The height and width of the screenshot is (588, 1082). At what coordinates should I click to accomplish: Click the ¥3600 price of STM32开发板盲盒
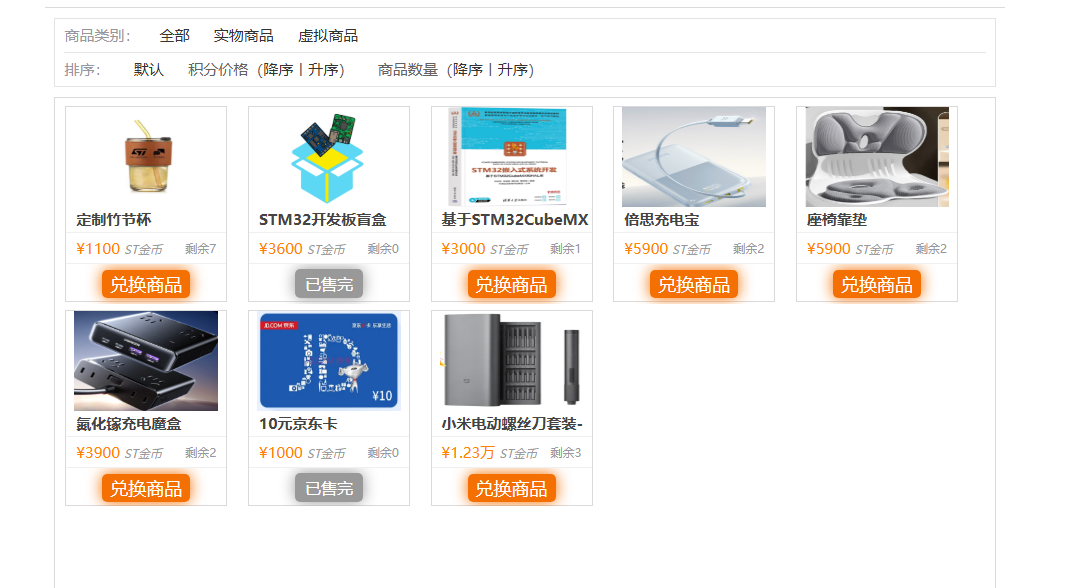click(x=281, y=249)
